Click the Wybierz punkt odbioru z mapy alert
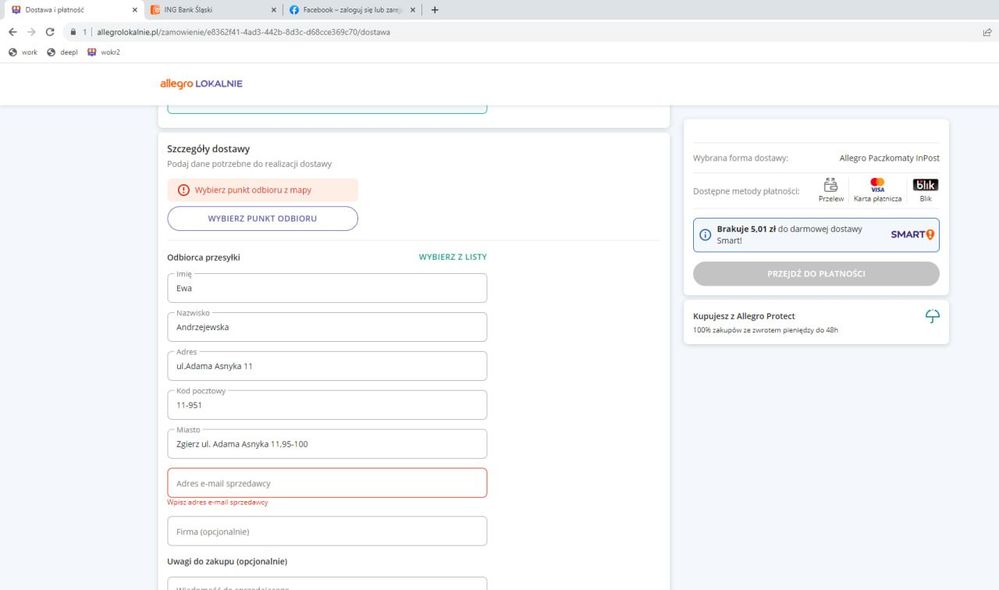 tap(262, 190)
